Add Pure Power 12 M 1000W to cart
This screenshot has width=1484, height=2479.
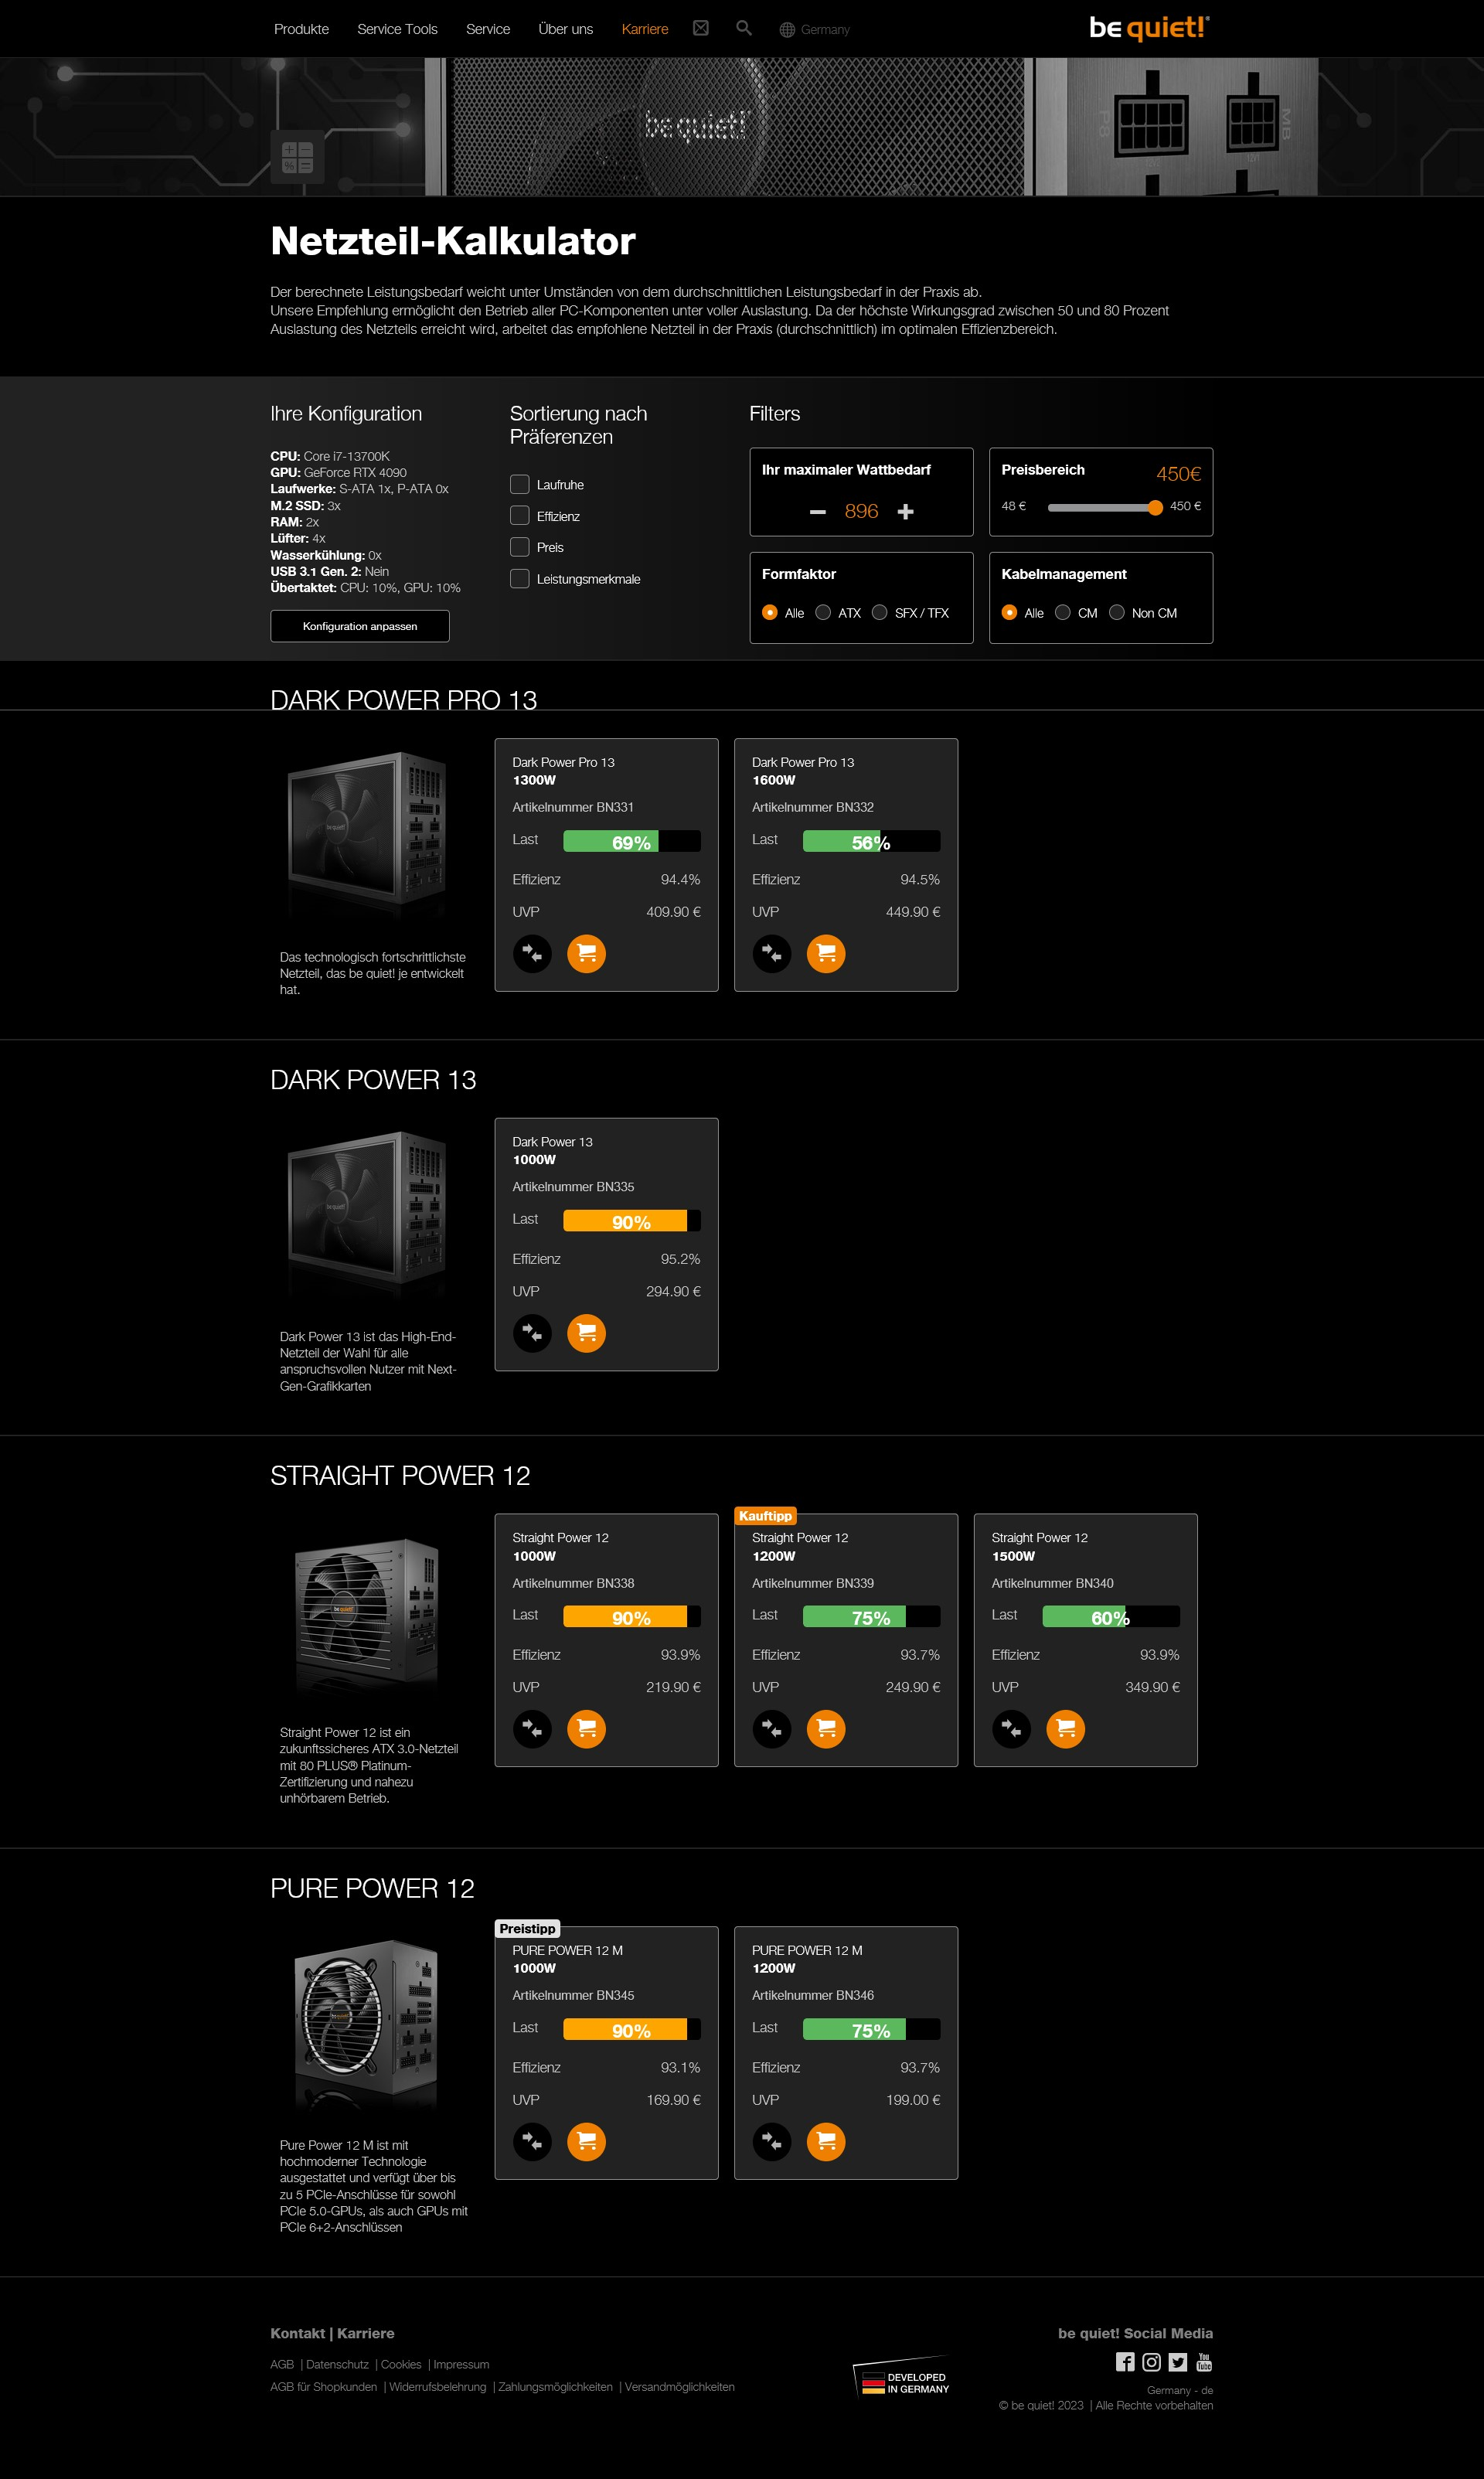pos(586,2141)
